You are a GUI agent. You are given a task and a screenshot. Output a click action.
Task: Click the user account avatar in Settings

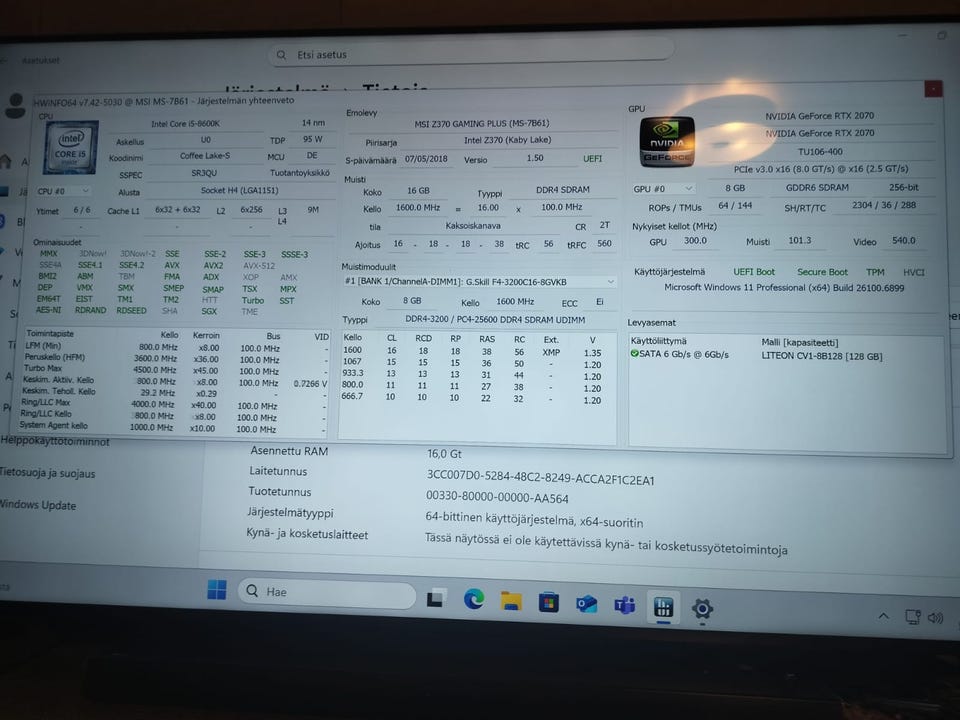15,105
